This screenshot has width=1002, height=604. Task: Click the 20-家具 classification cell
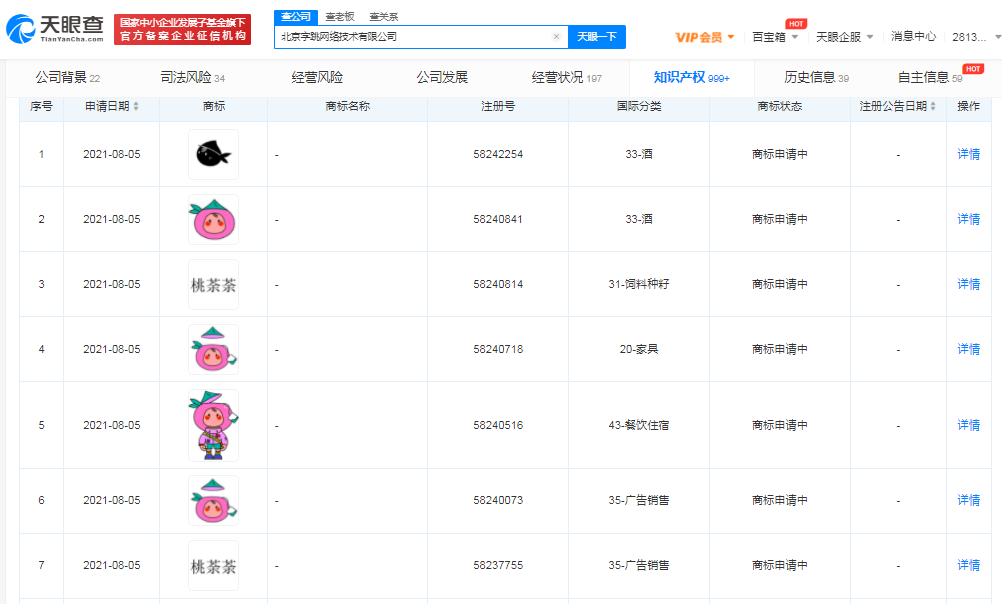click(x=638, y=350)
